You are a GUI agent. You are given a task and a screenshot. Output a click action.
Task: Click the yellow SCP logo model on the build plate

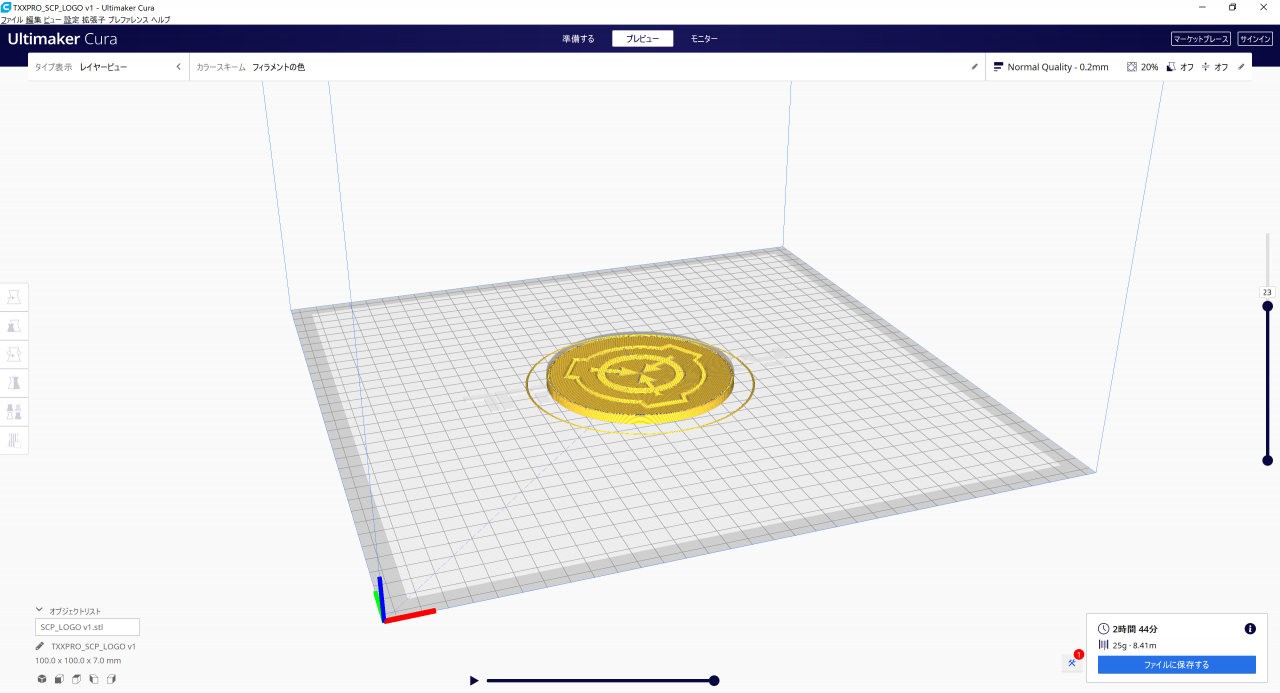pos(640,377)
